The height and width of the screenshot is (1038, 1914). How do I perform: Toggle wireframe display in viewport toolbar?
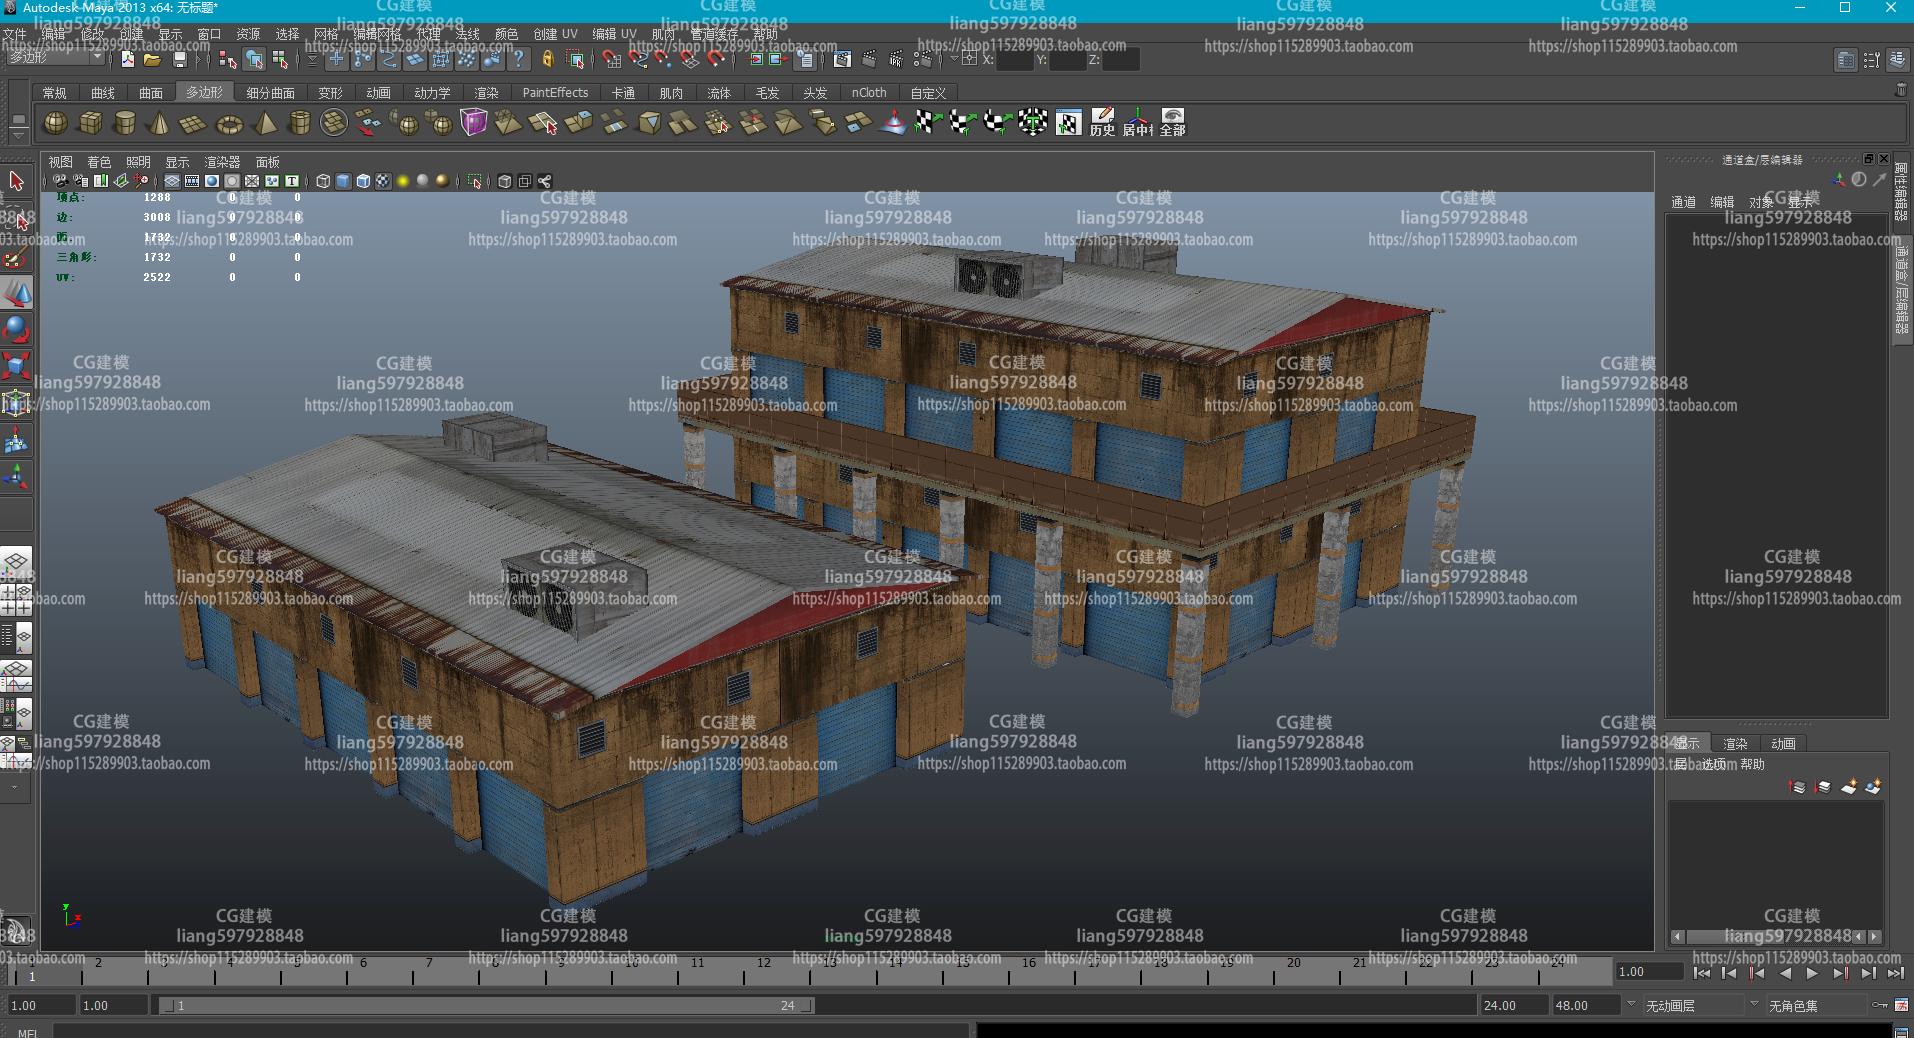(x=323, y=181)
